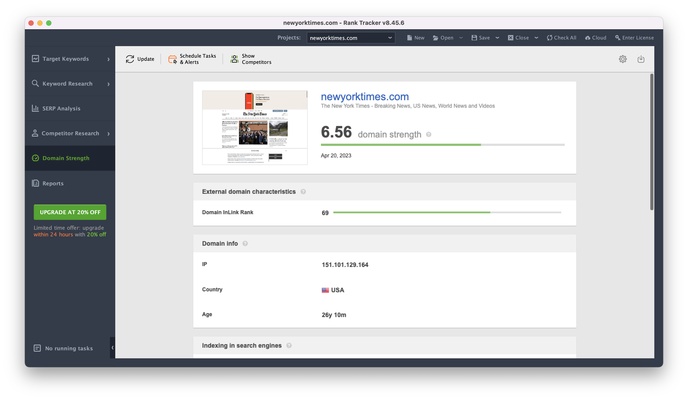Click the IP address 151.101.129.164
This screenshot has height=400, width=688.
(x=345, y=265)
